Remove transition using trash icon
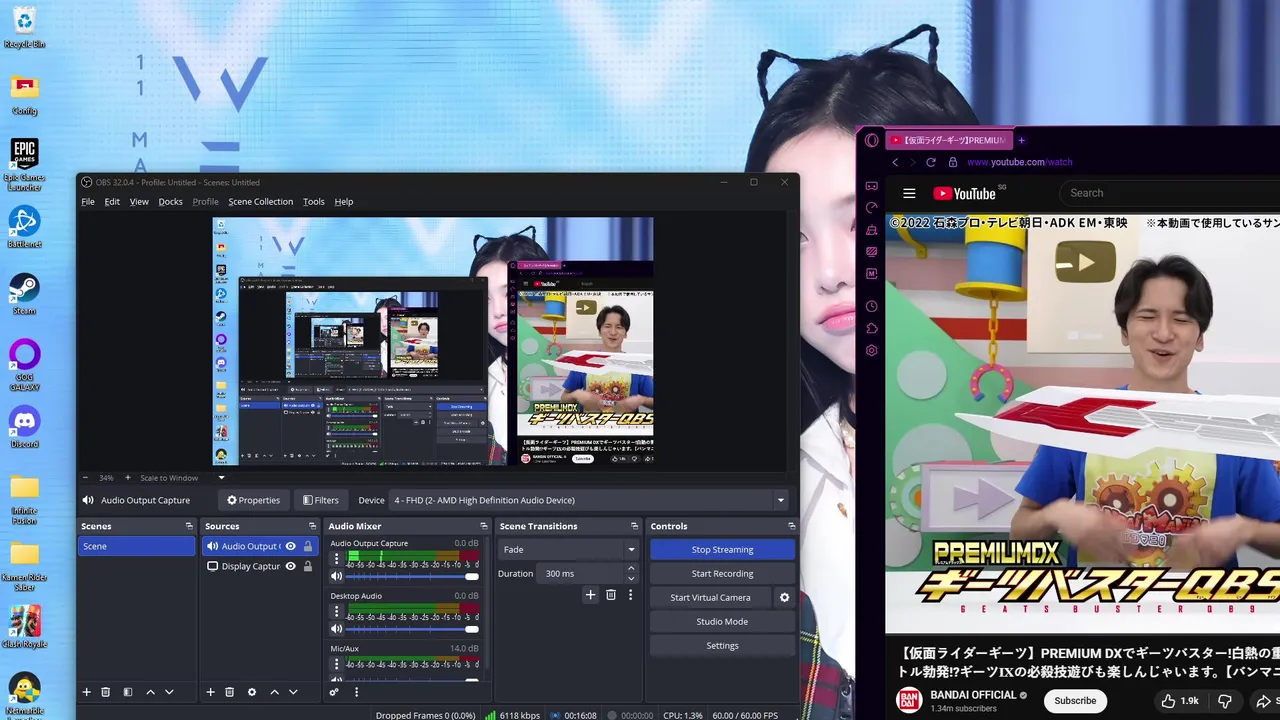Screen dimensions: 1280x720 611,595
